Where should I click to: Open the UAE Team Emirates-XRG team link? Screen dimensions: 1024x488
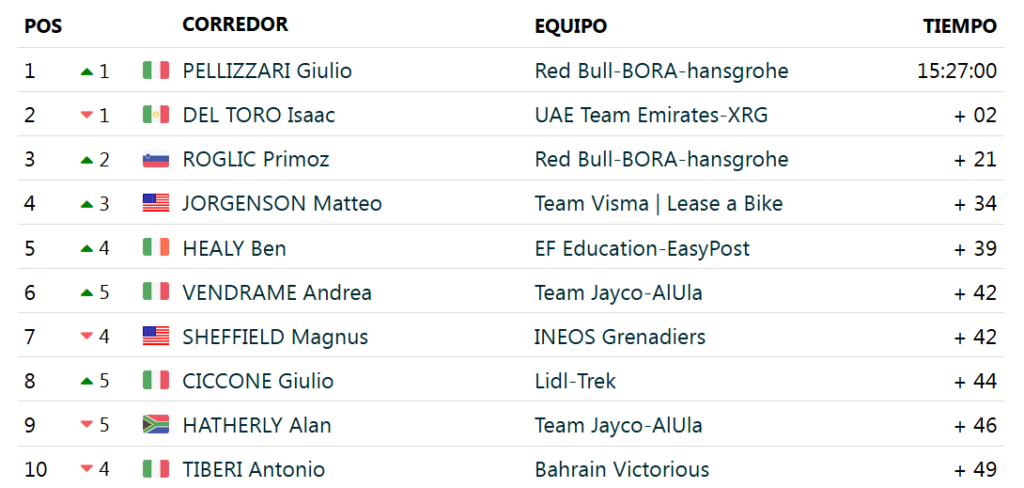click(x=651, y=115)
